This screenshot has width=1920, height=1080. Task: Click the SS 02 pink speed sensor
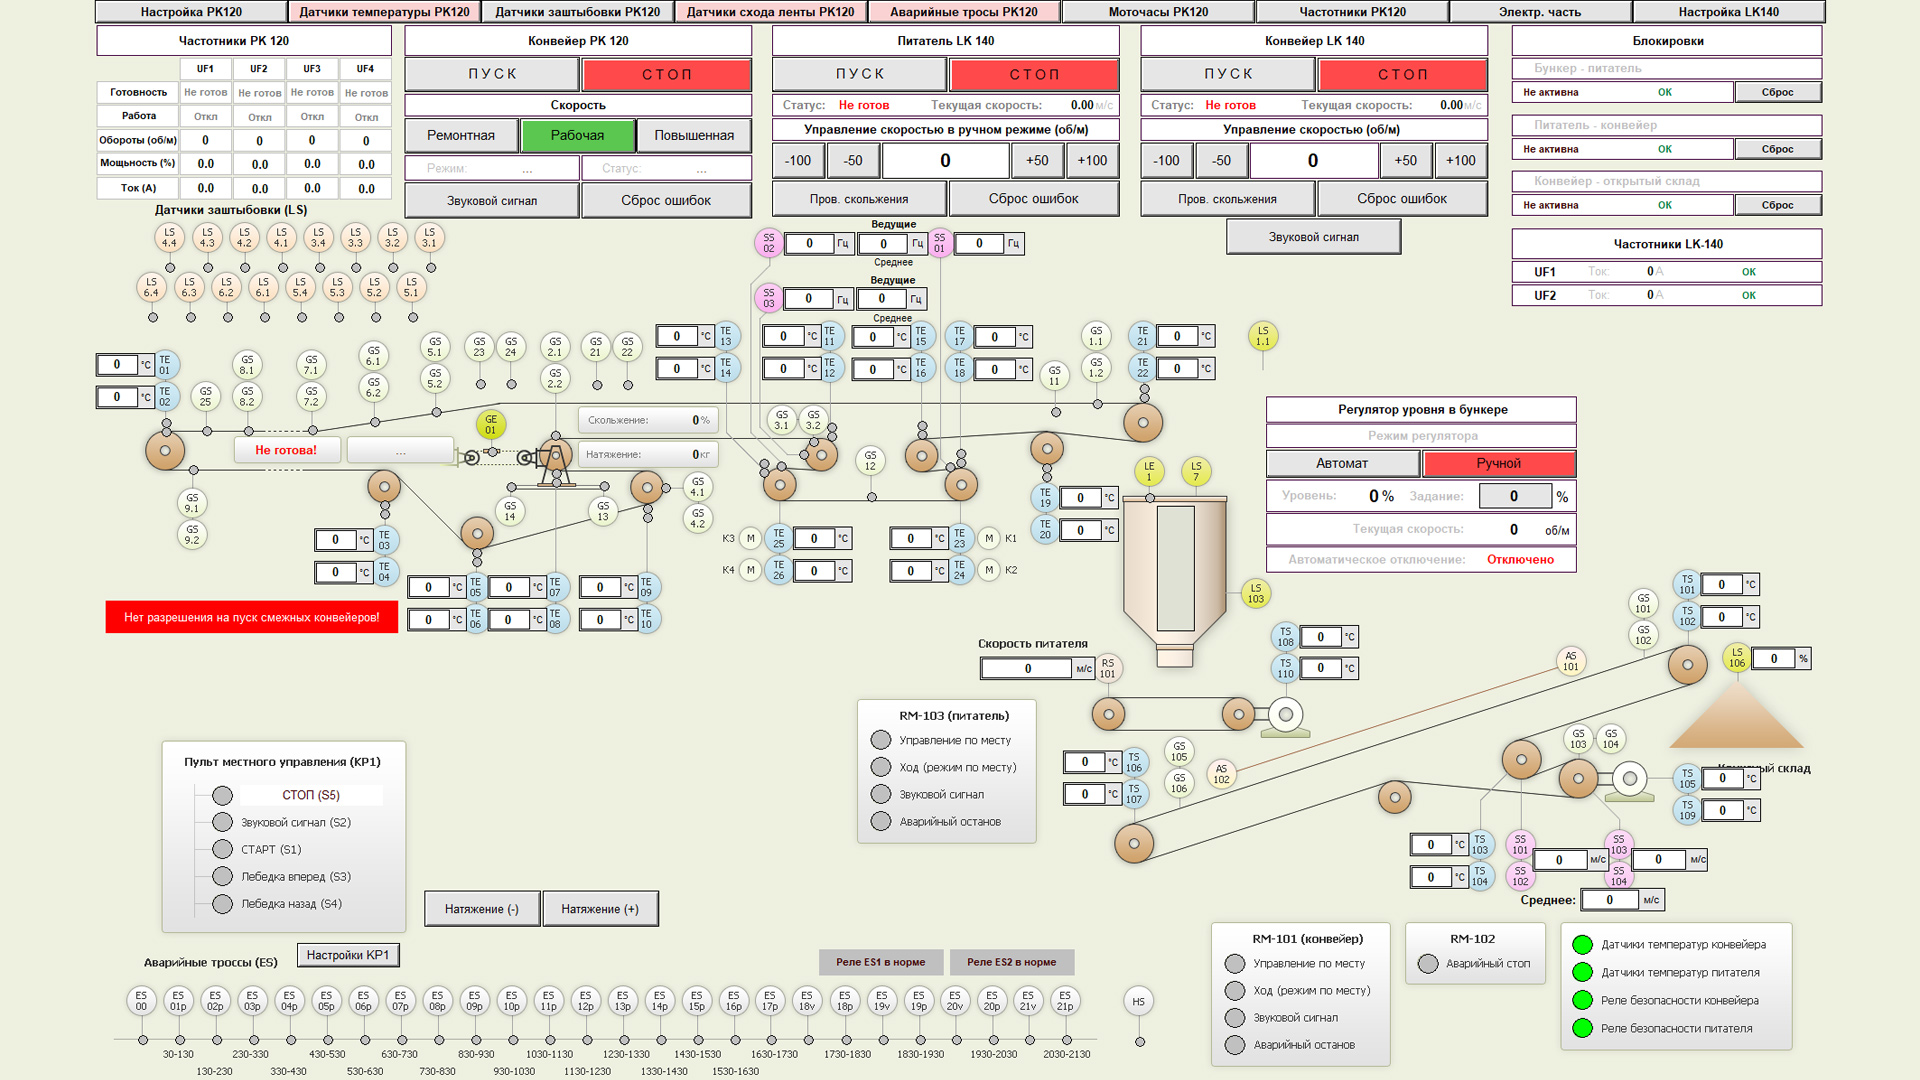click(x=768, y=243)
